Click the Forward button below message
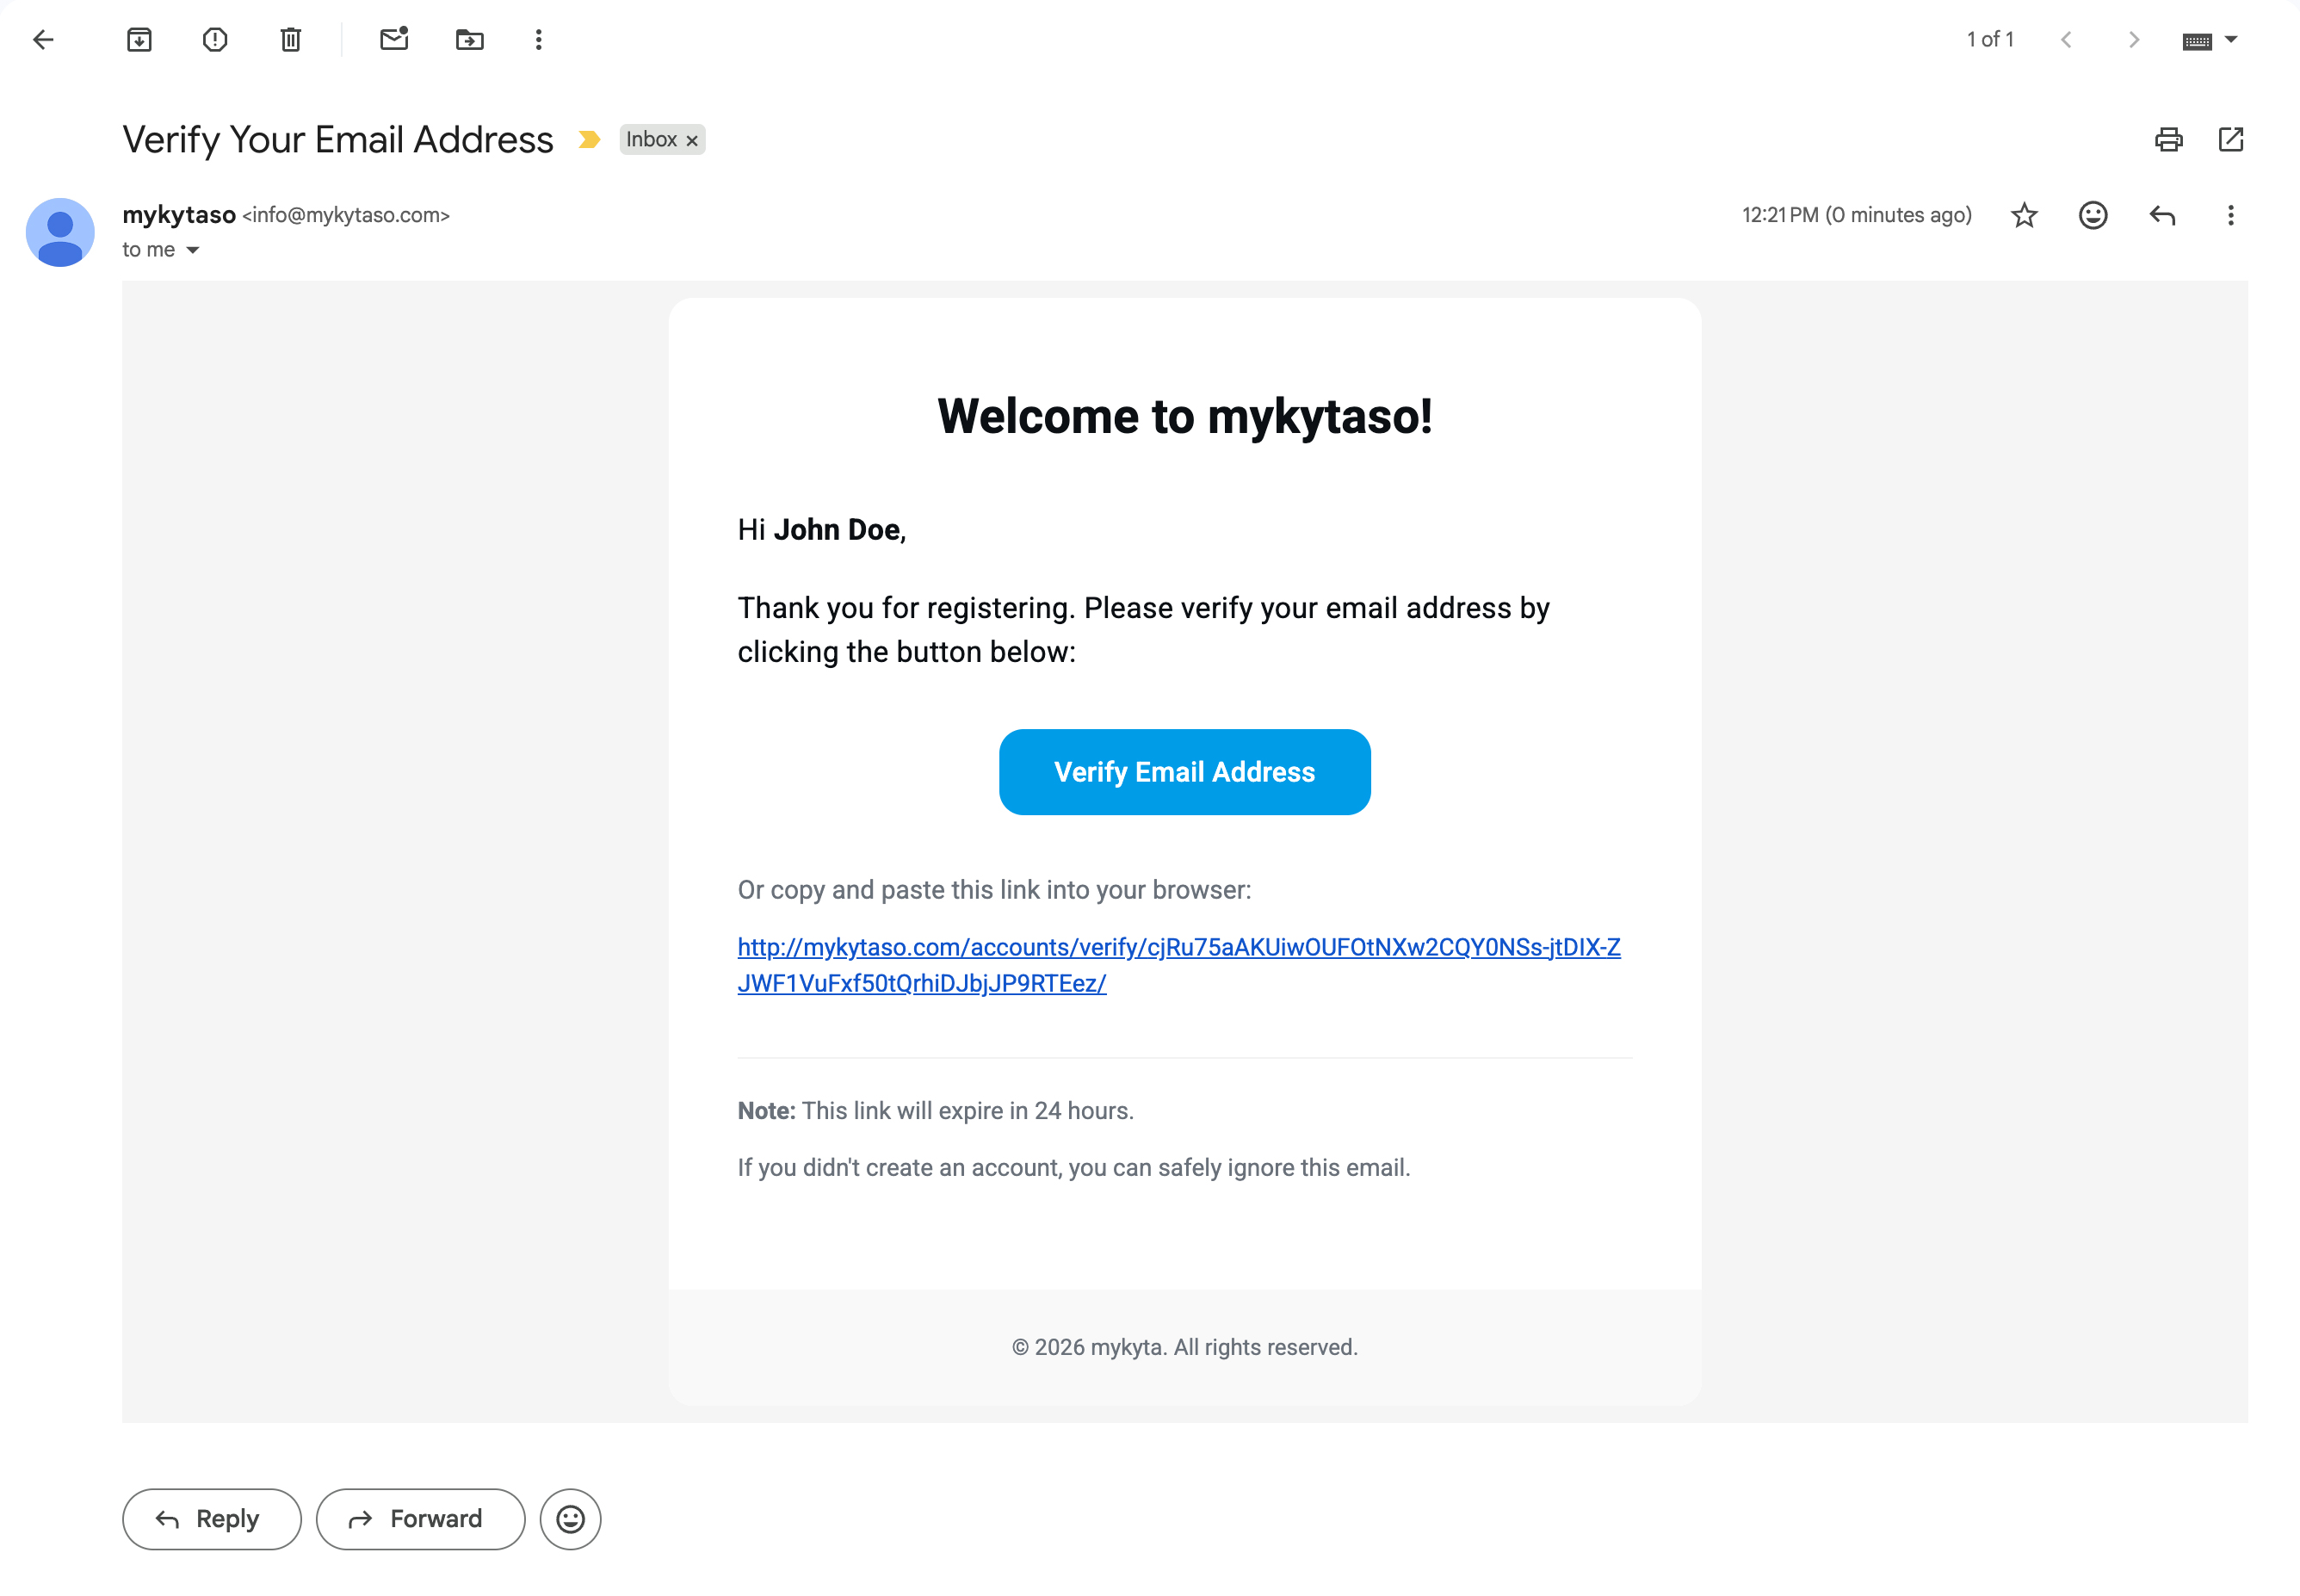This screenshot has width=2300, height=1596. tap(420, 1519)
